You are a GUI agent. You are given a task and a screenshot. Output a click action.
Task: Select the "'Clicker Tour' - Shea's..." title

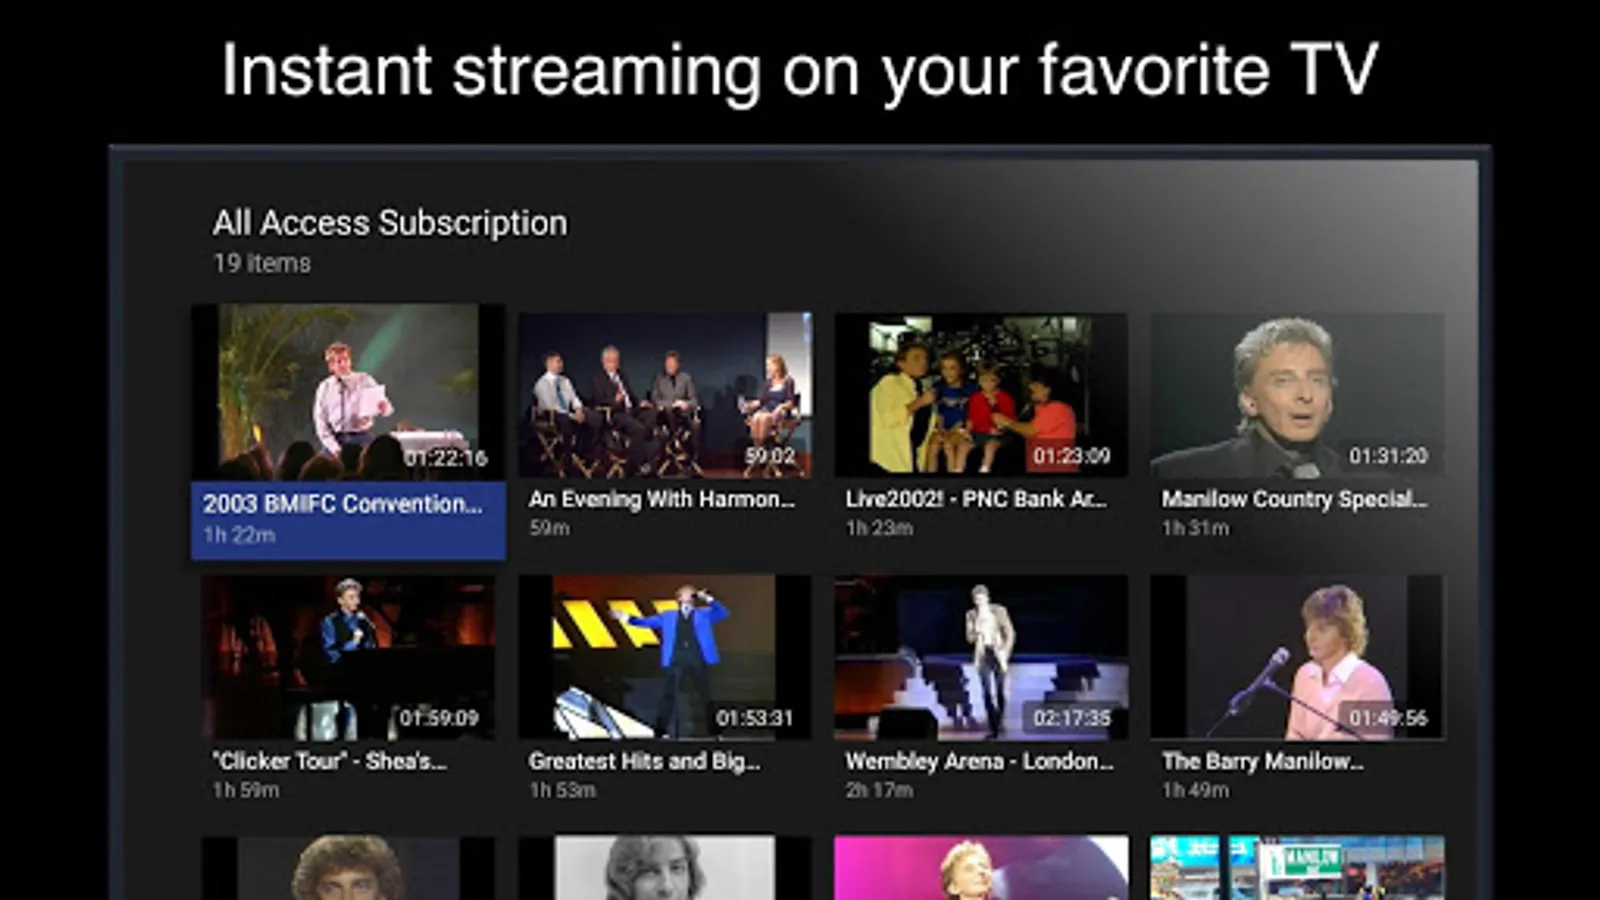329,761
